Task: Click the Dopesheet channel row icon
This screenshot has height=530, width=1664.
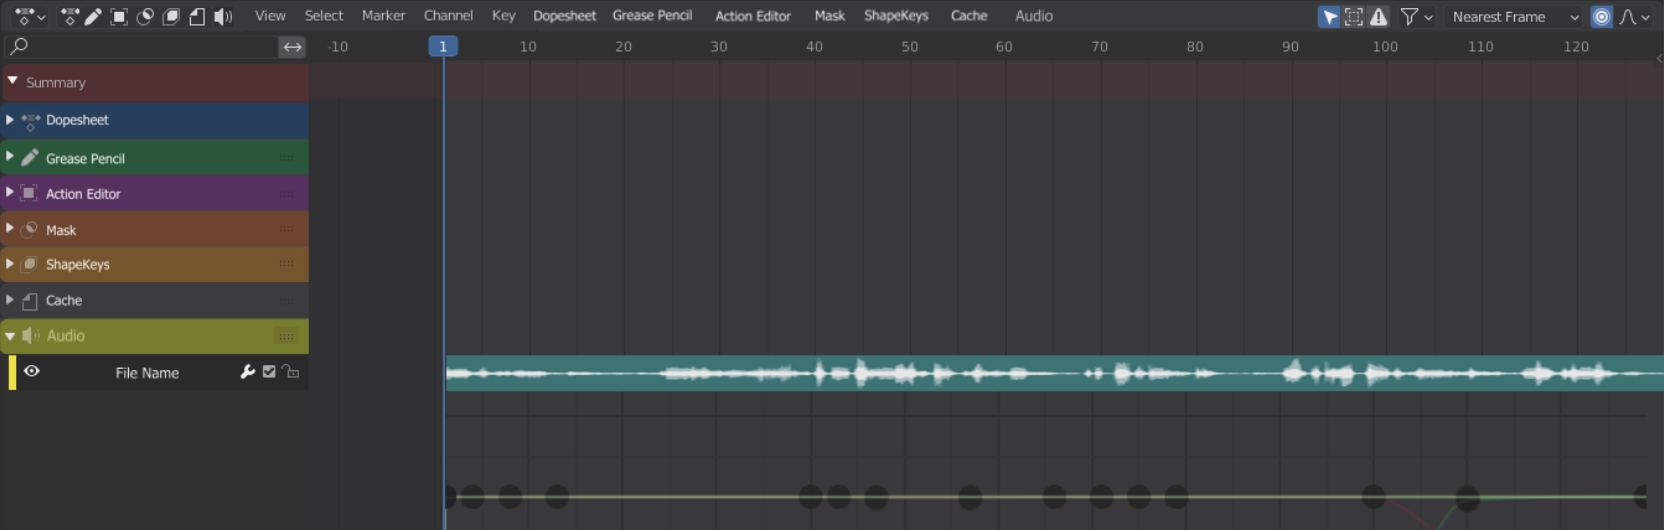Action: 30,121
